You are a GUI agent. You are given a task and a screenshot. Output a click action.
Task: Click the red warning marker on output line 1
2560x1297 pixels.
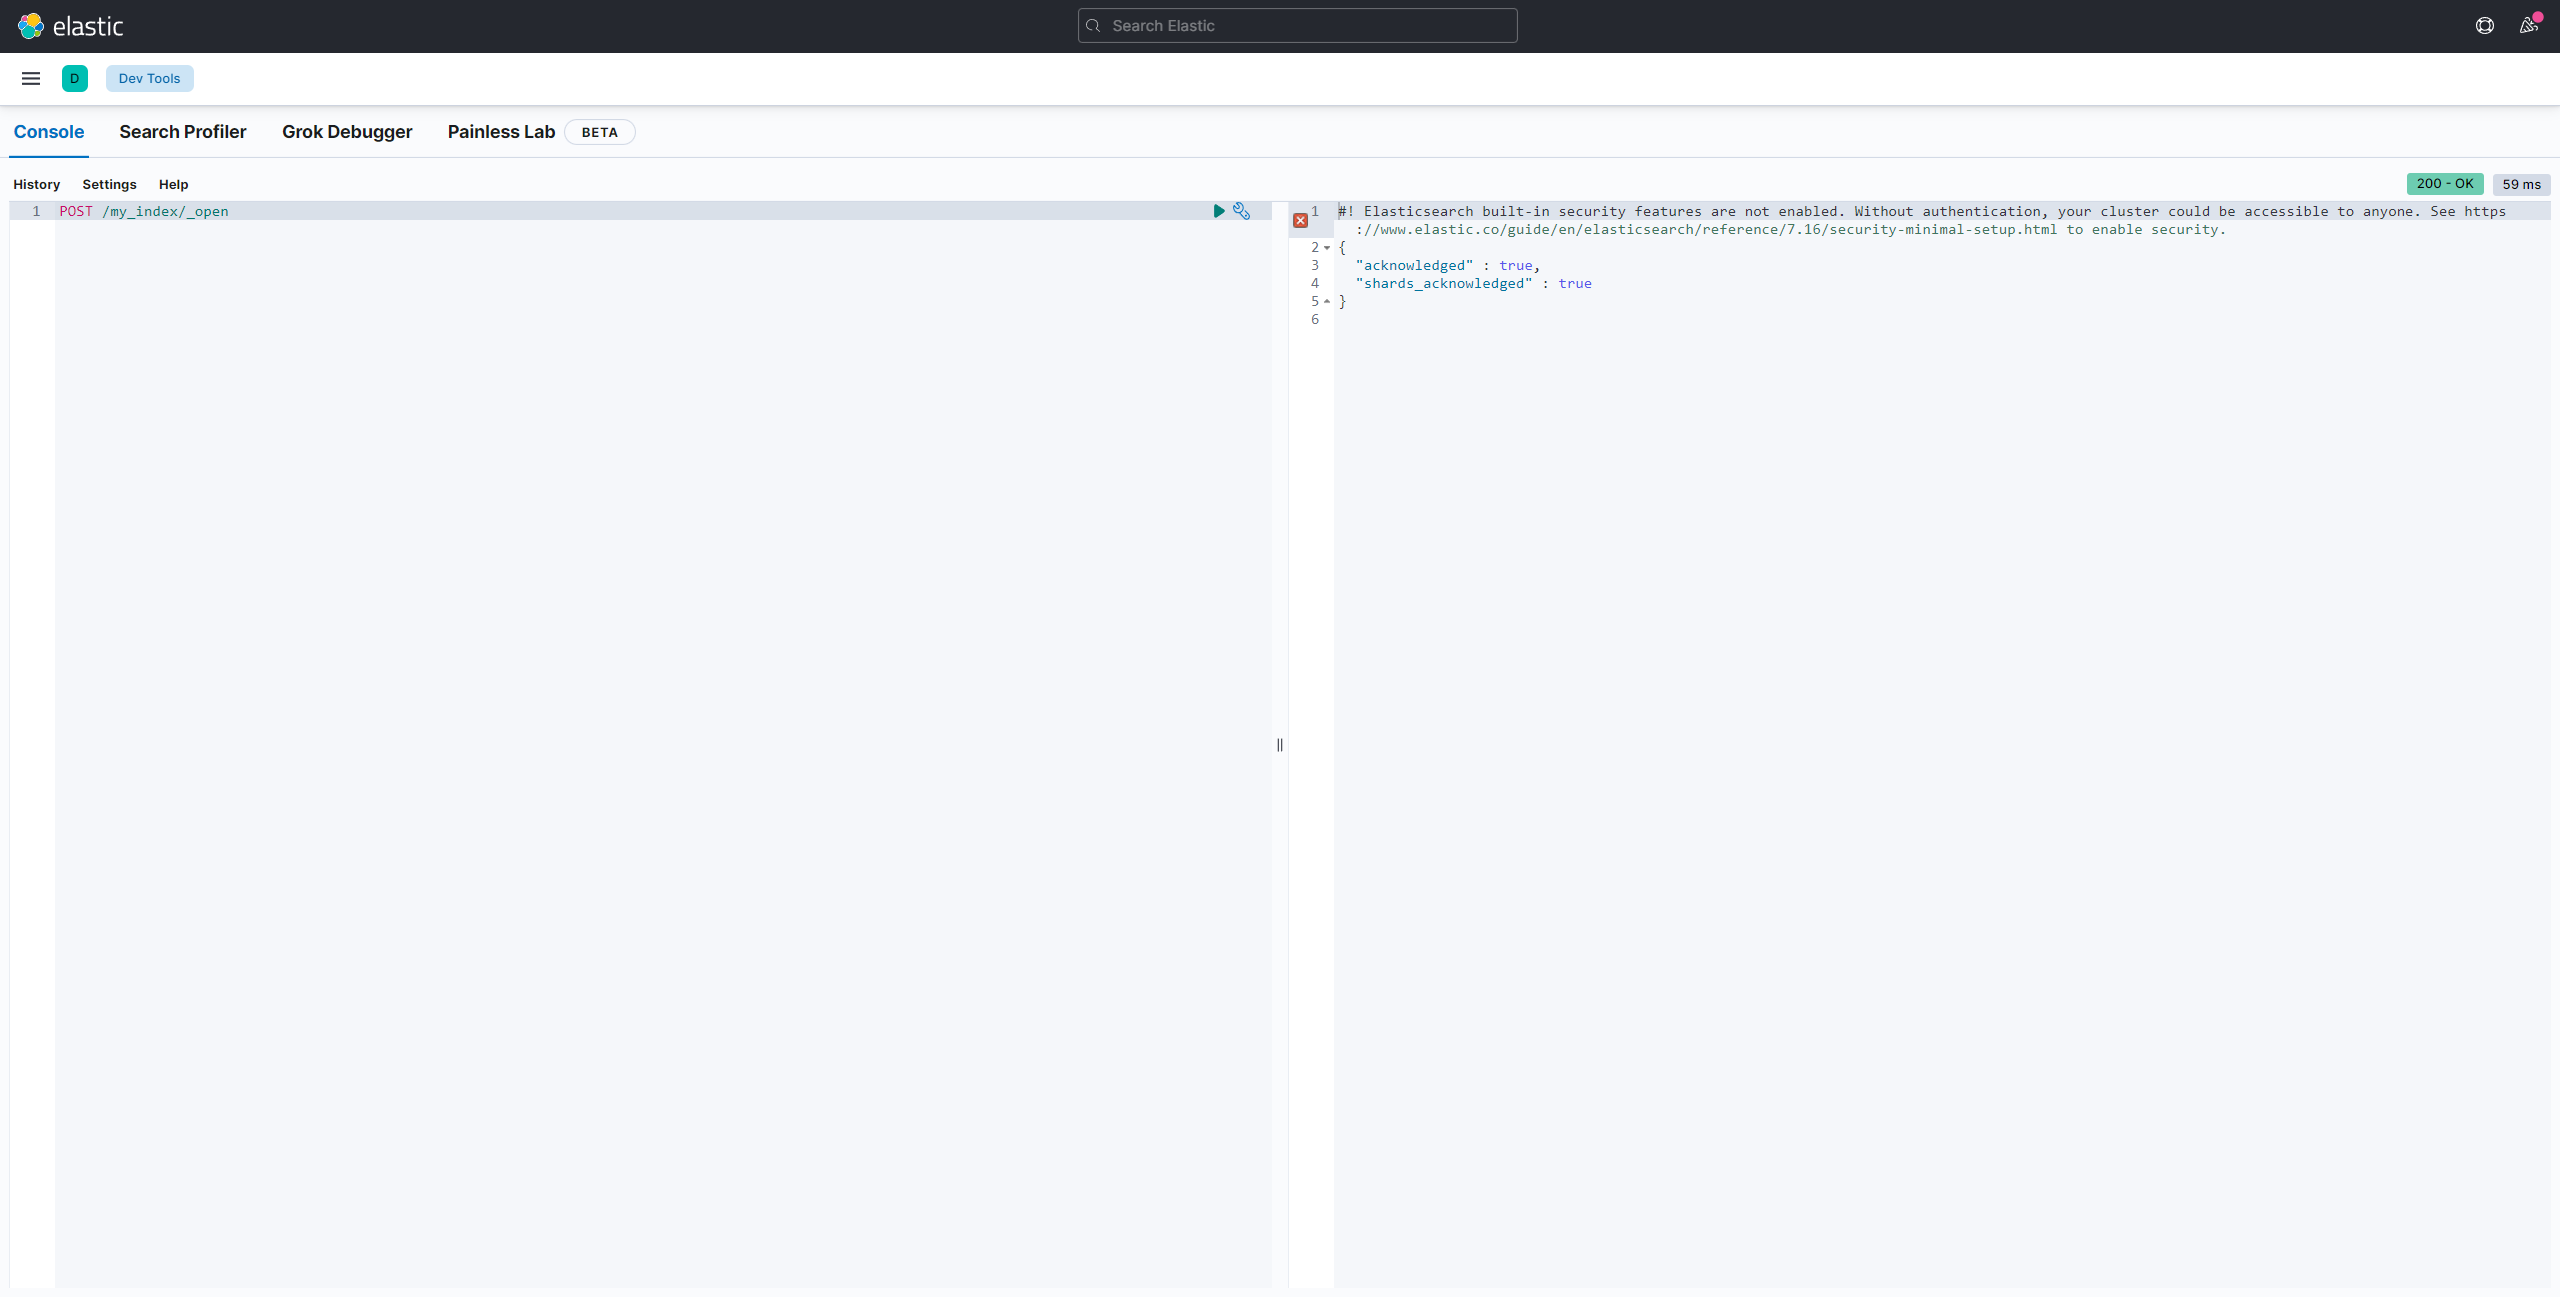[1300, 220]
